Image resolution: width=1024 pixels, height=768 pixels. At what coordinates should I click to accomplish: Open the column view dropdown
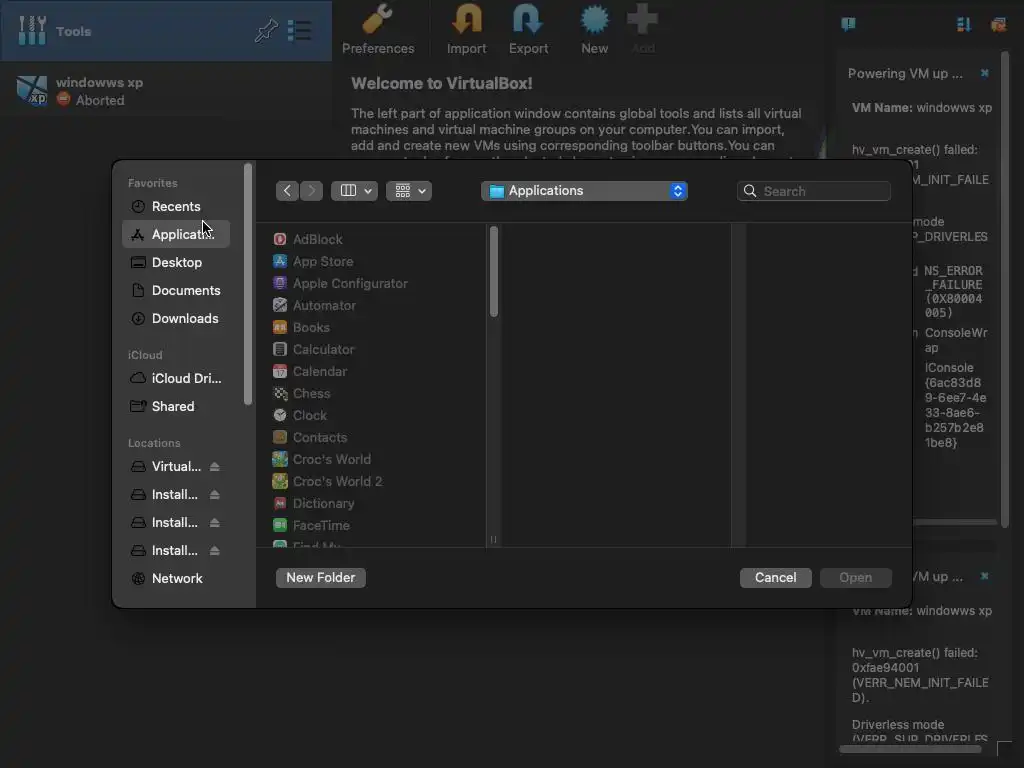(355, 191)
